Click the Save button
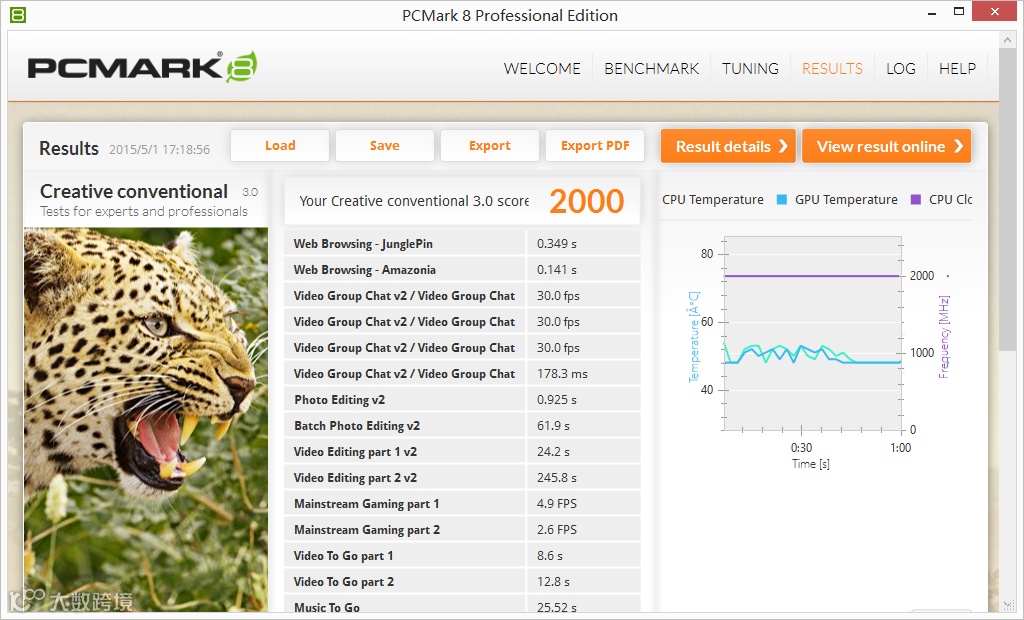Viewport: 1024px width, 620px height. (385, 146)
